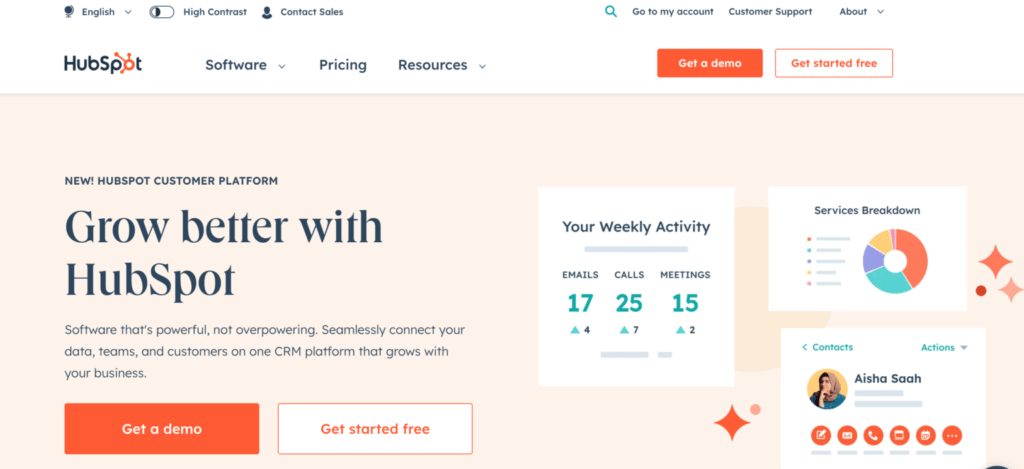Click the note edit icon on contact card
The width and height of the screenshot is (1024, 469).
click(x=821, y=436)
